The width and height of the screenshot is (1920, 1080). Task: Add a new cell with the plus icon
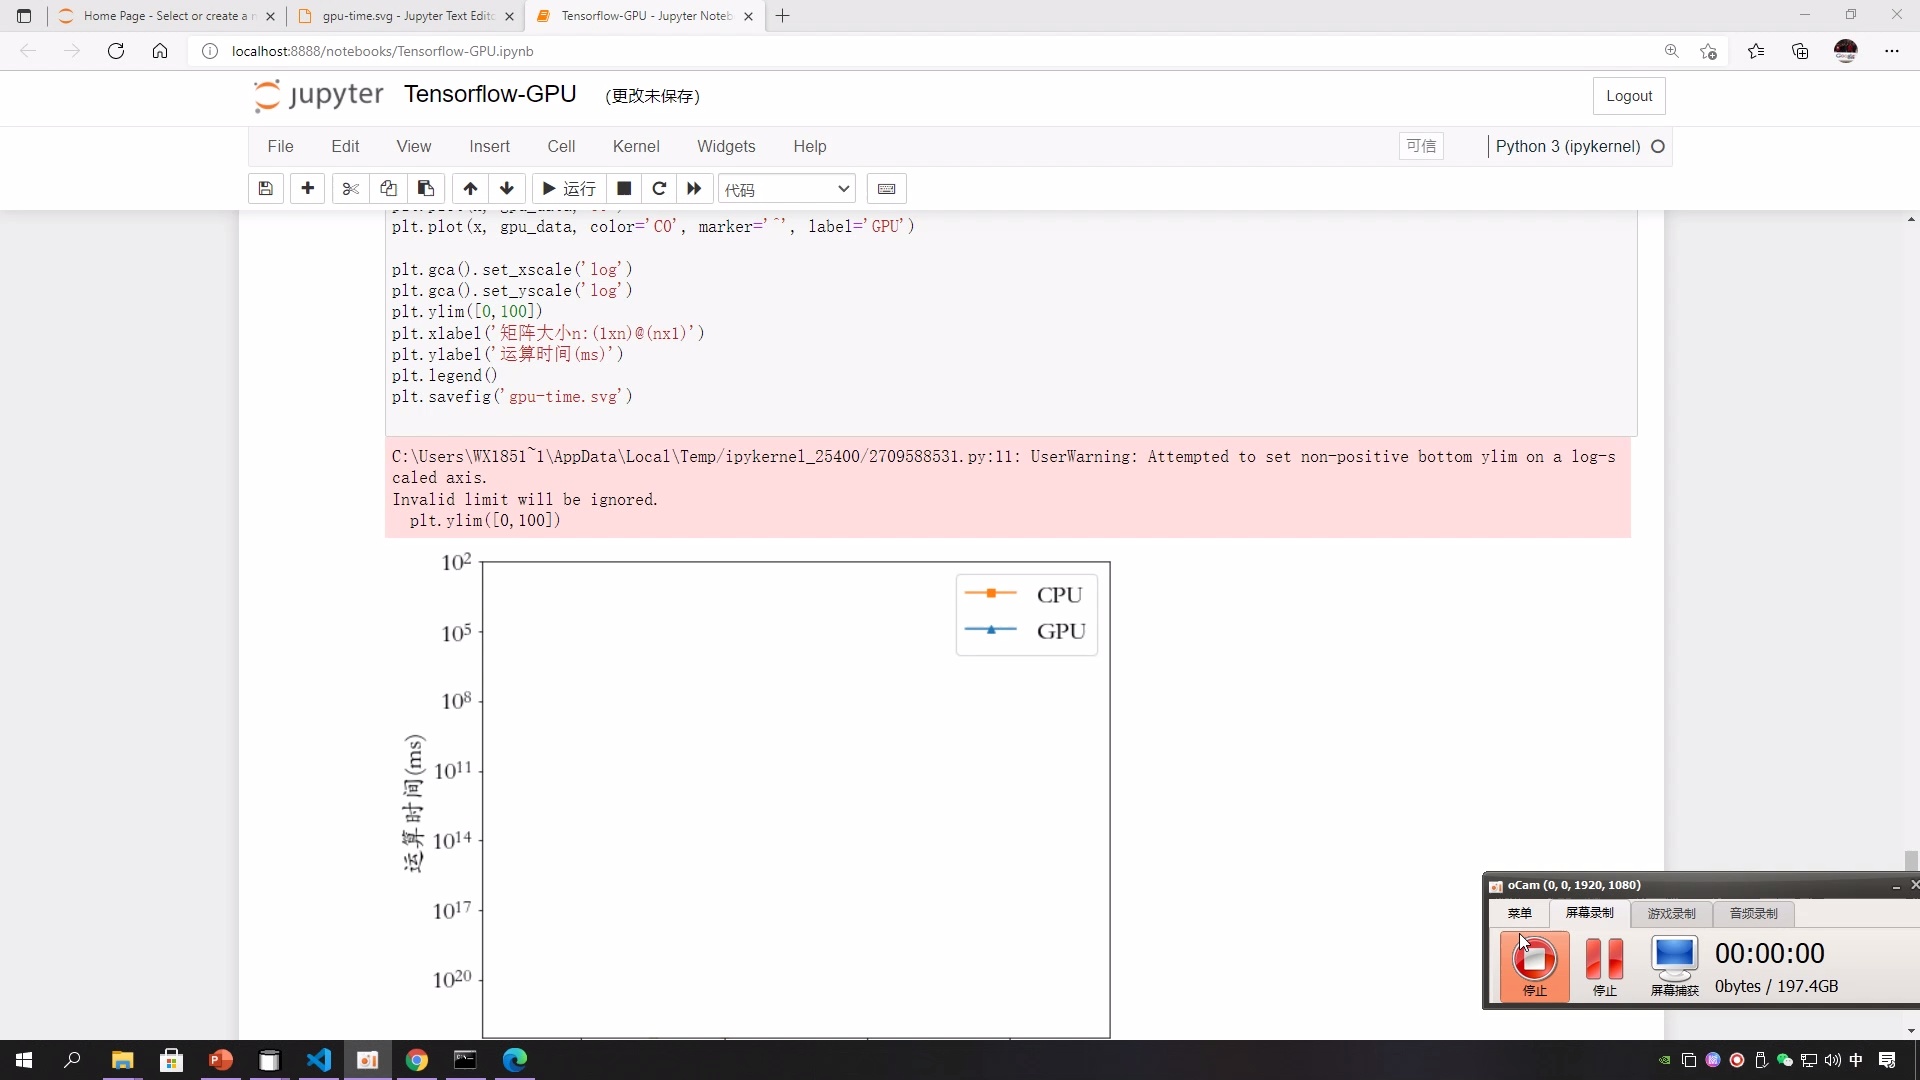[x=307, y=188]
